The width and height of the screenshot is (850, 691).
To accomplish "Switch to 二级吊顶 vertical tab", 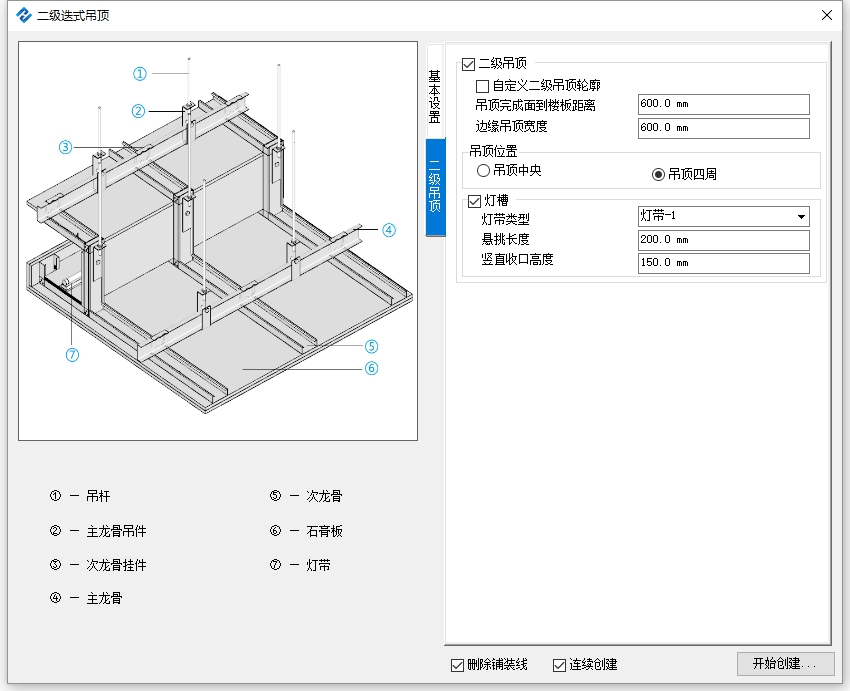I will pos(435,186).
